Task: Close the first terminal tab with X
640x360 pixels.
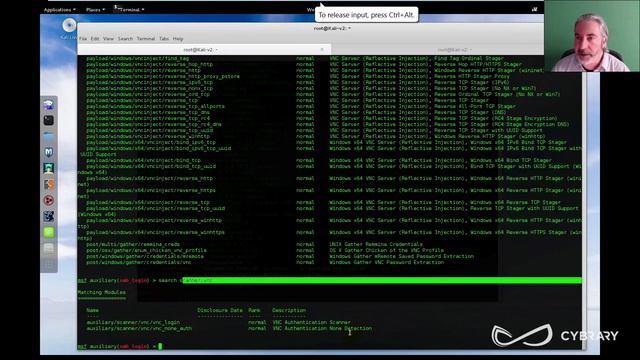Action: click(x=322, y=49)
